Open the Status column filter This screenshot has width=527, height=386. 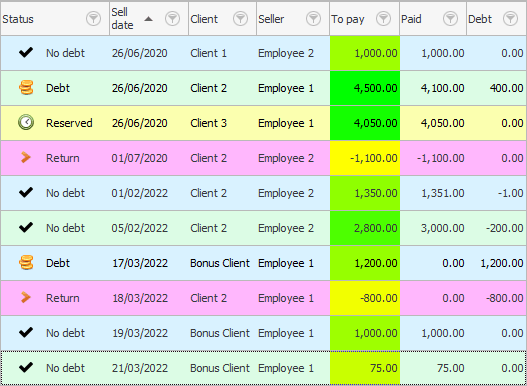pyautogui.click(x=93, y=19)
